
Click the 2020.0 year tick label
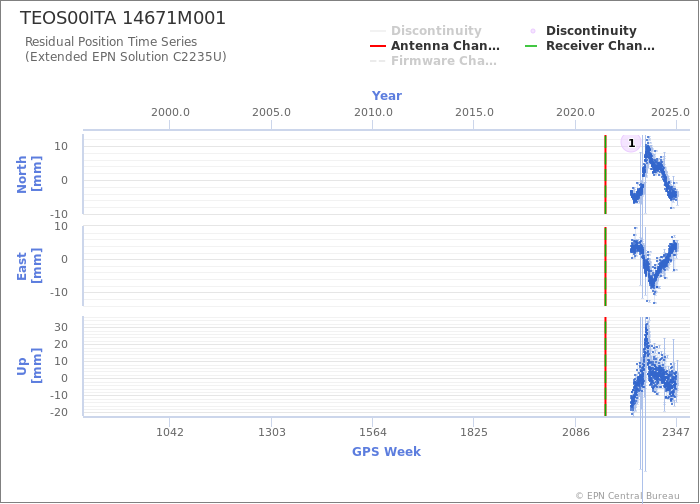pyautogui.click(x=575, y=112)
